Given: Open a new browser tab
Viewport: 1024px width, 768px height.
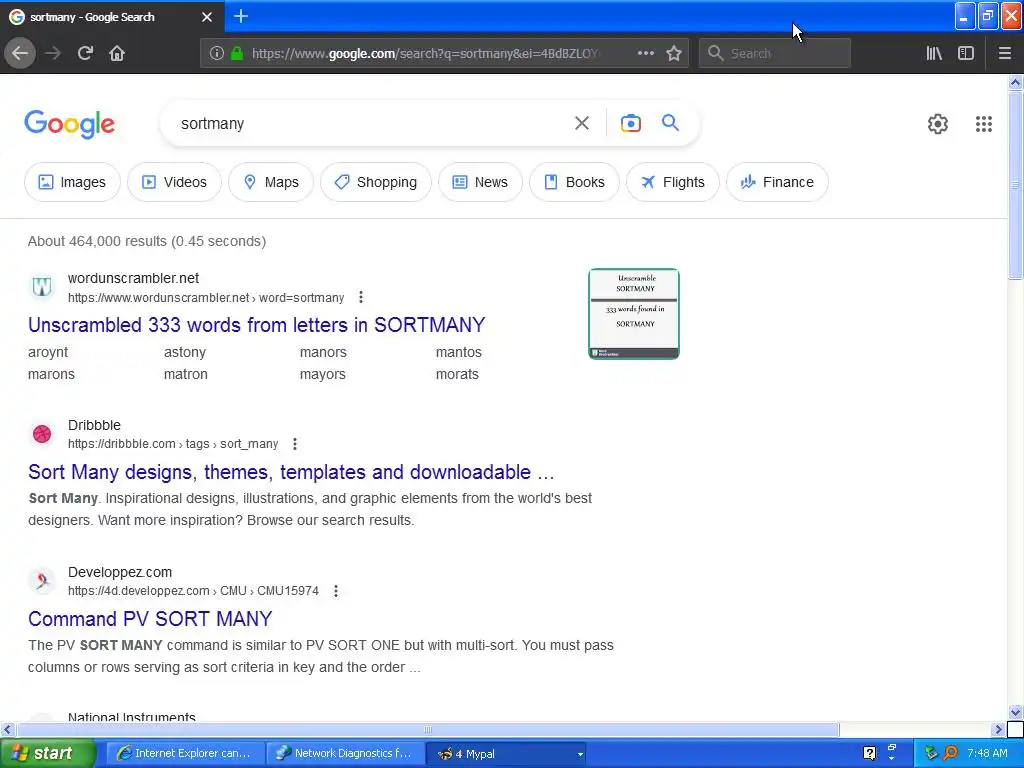Looking at the screenshot, I should tap(241, 16).
